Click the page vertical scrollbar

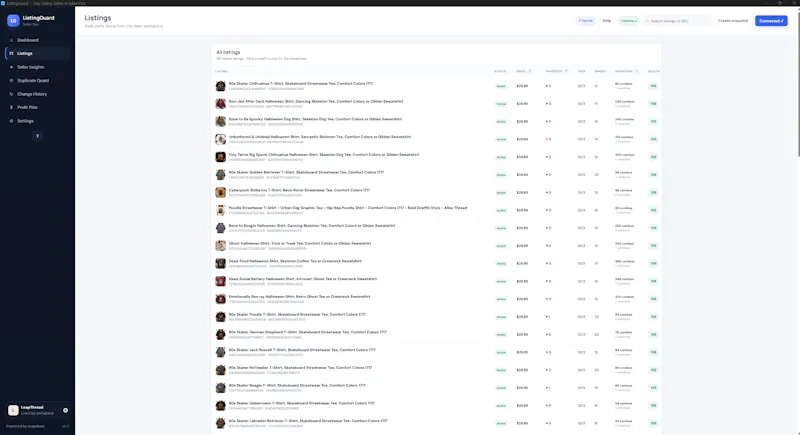[x=797, y=82]
